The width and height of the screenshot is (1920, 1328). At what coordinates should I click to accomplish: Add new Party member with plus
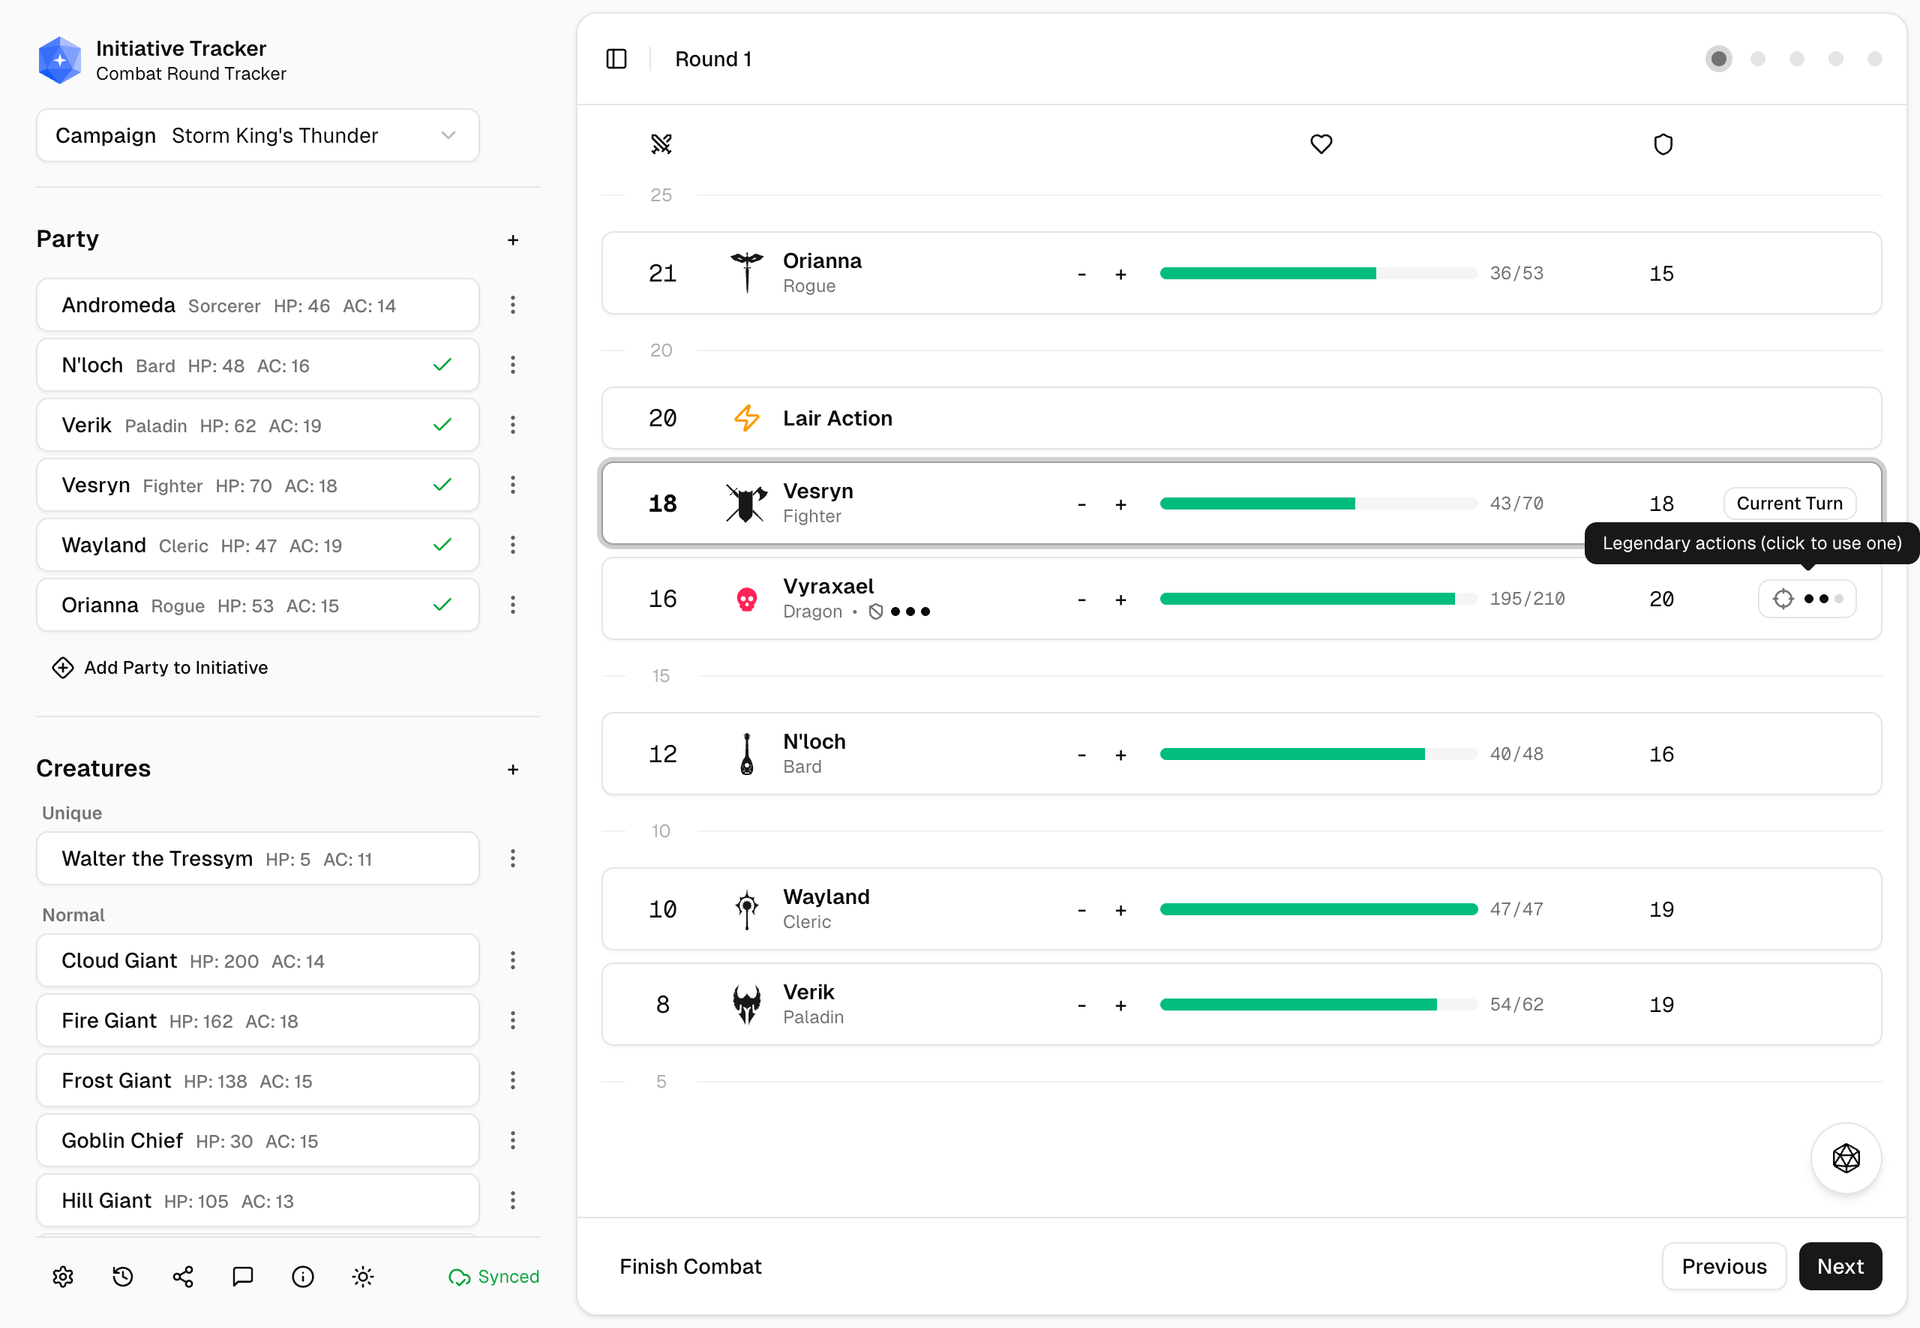click(513, 240)
